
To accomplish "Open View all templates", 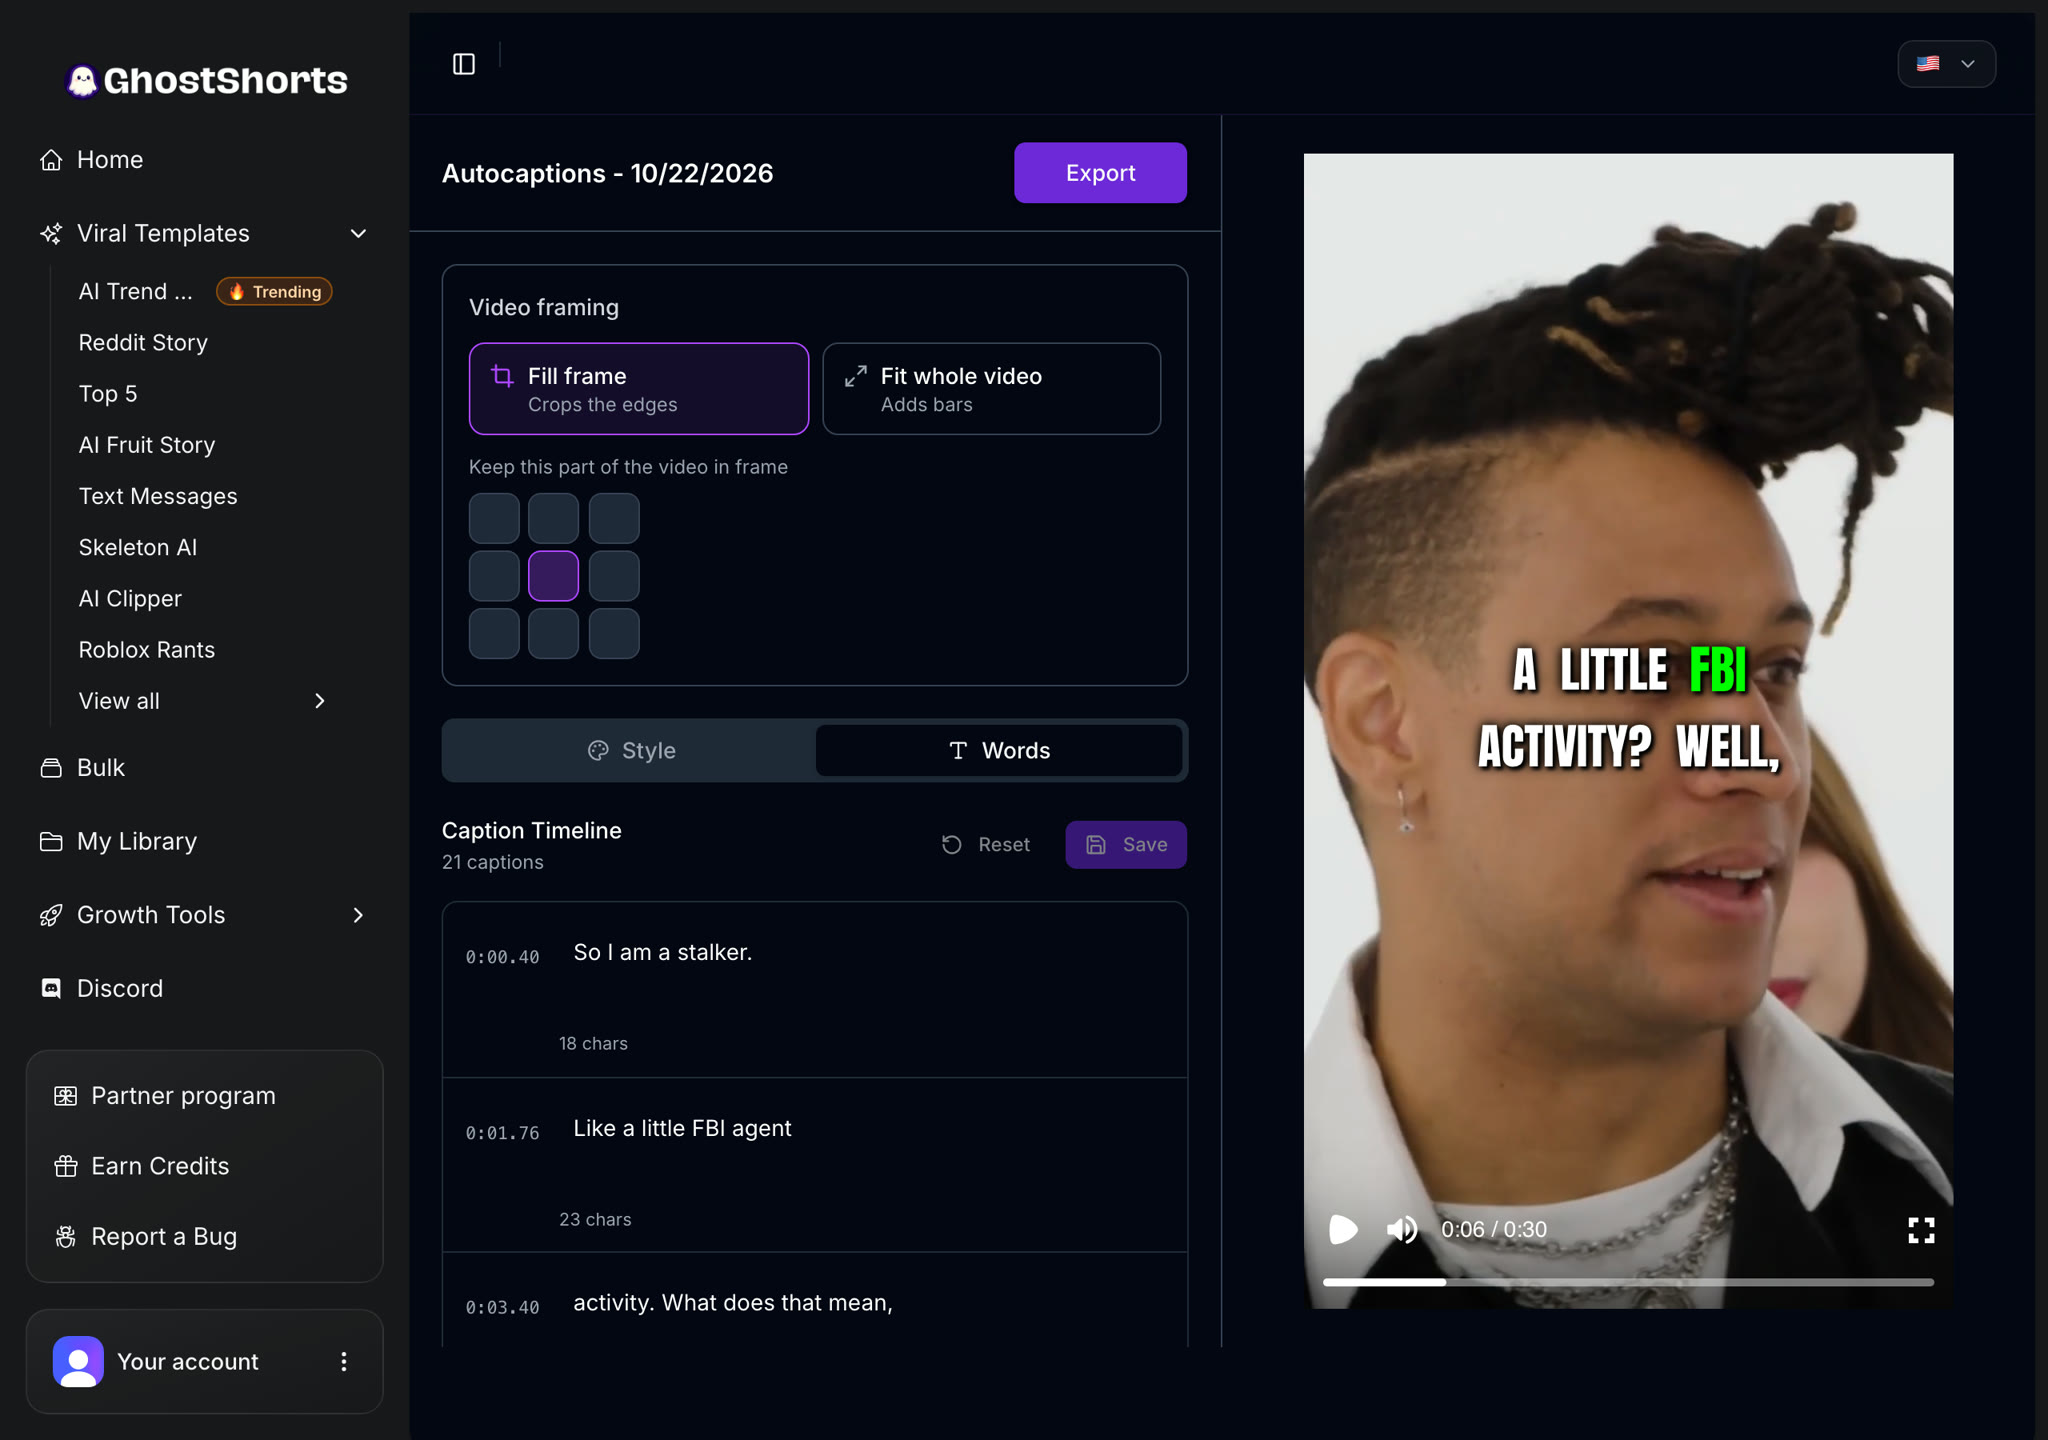I will pyautogui.click(x=204, y=701).
